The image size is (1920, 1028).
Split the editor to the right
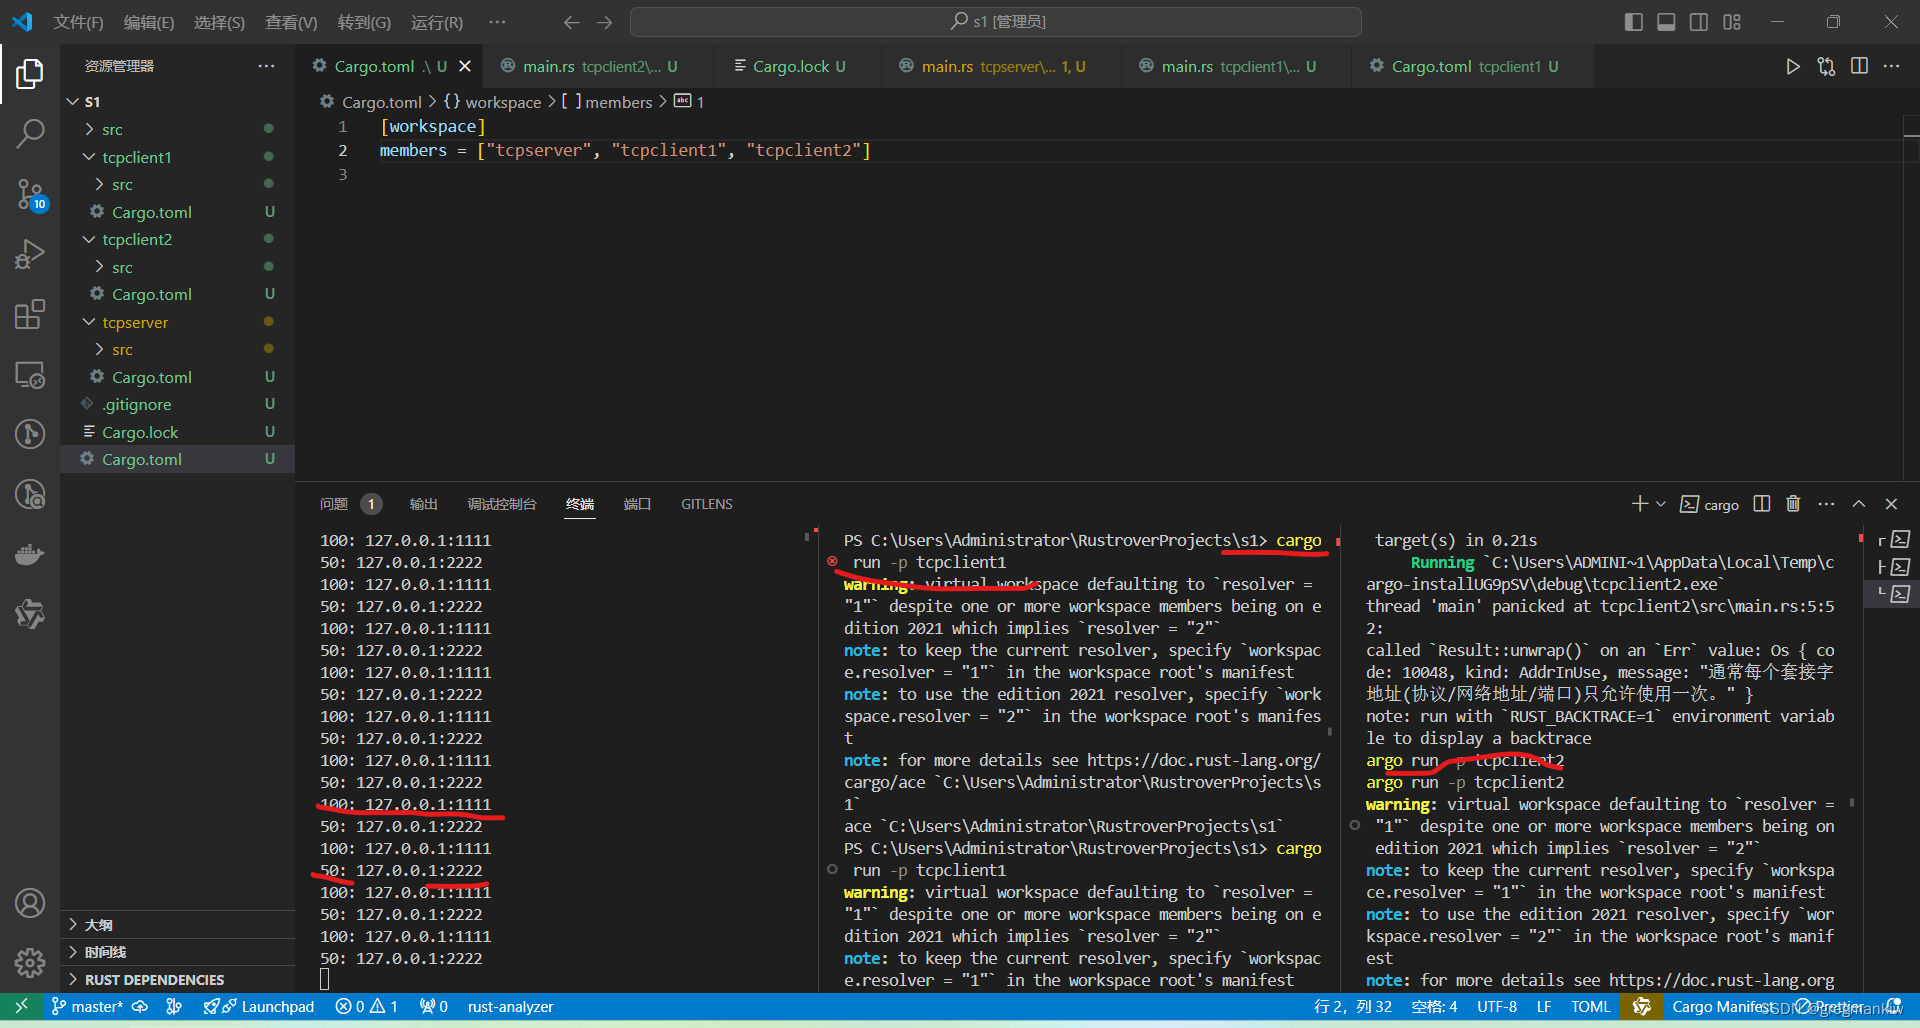[x=1859, y=66]
